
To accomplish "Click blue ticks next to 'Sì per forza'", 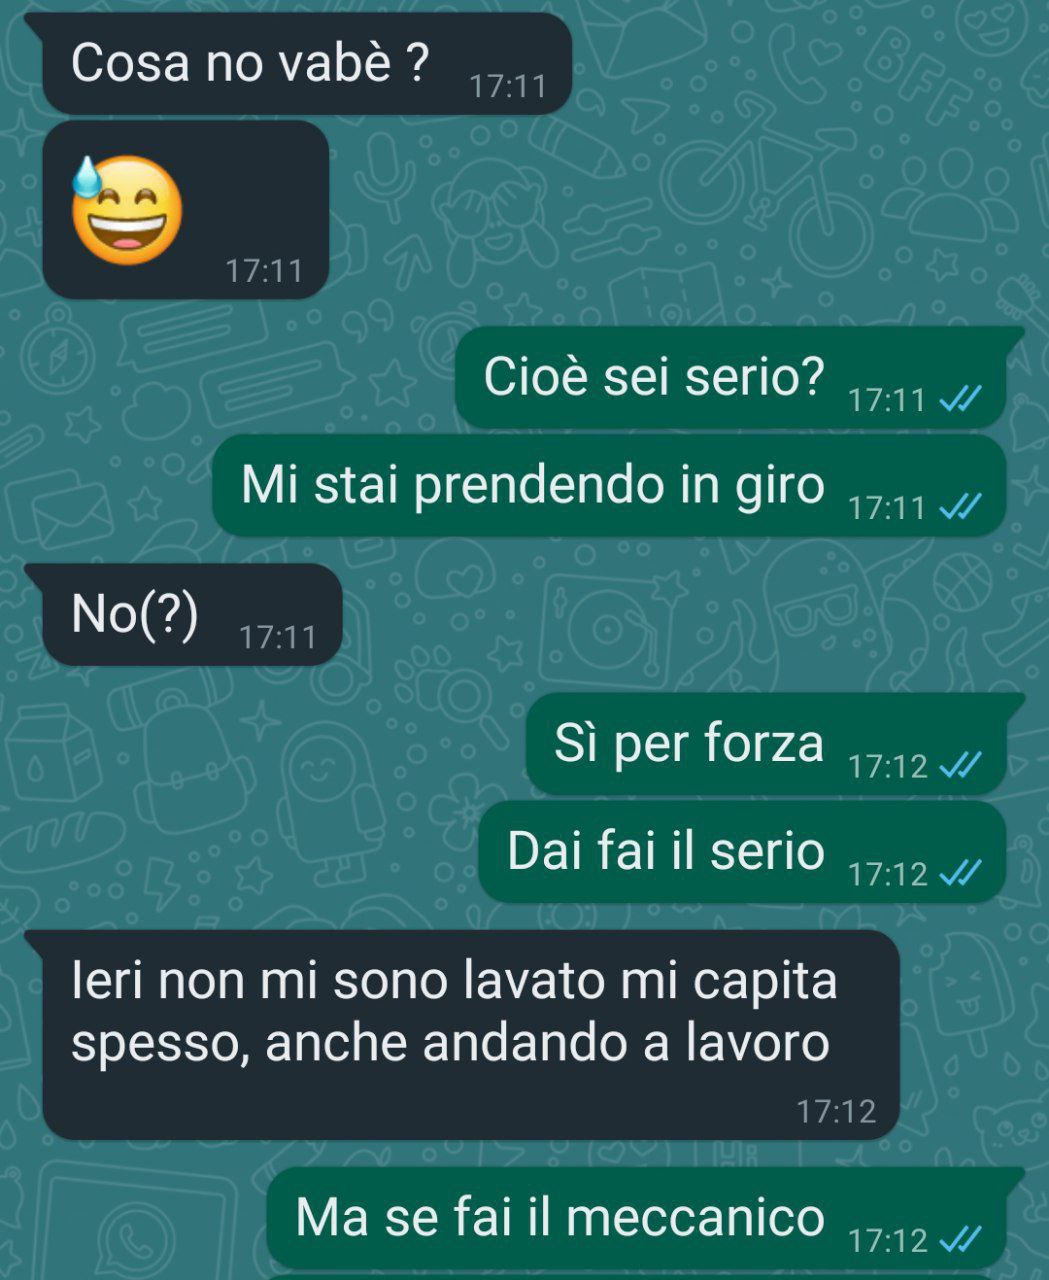I will click(x=961, y=766).
